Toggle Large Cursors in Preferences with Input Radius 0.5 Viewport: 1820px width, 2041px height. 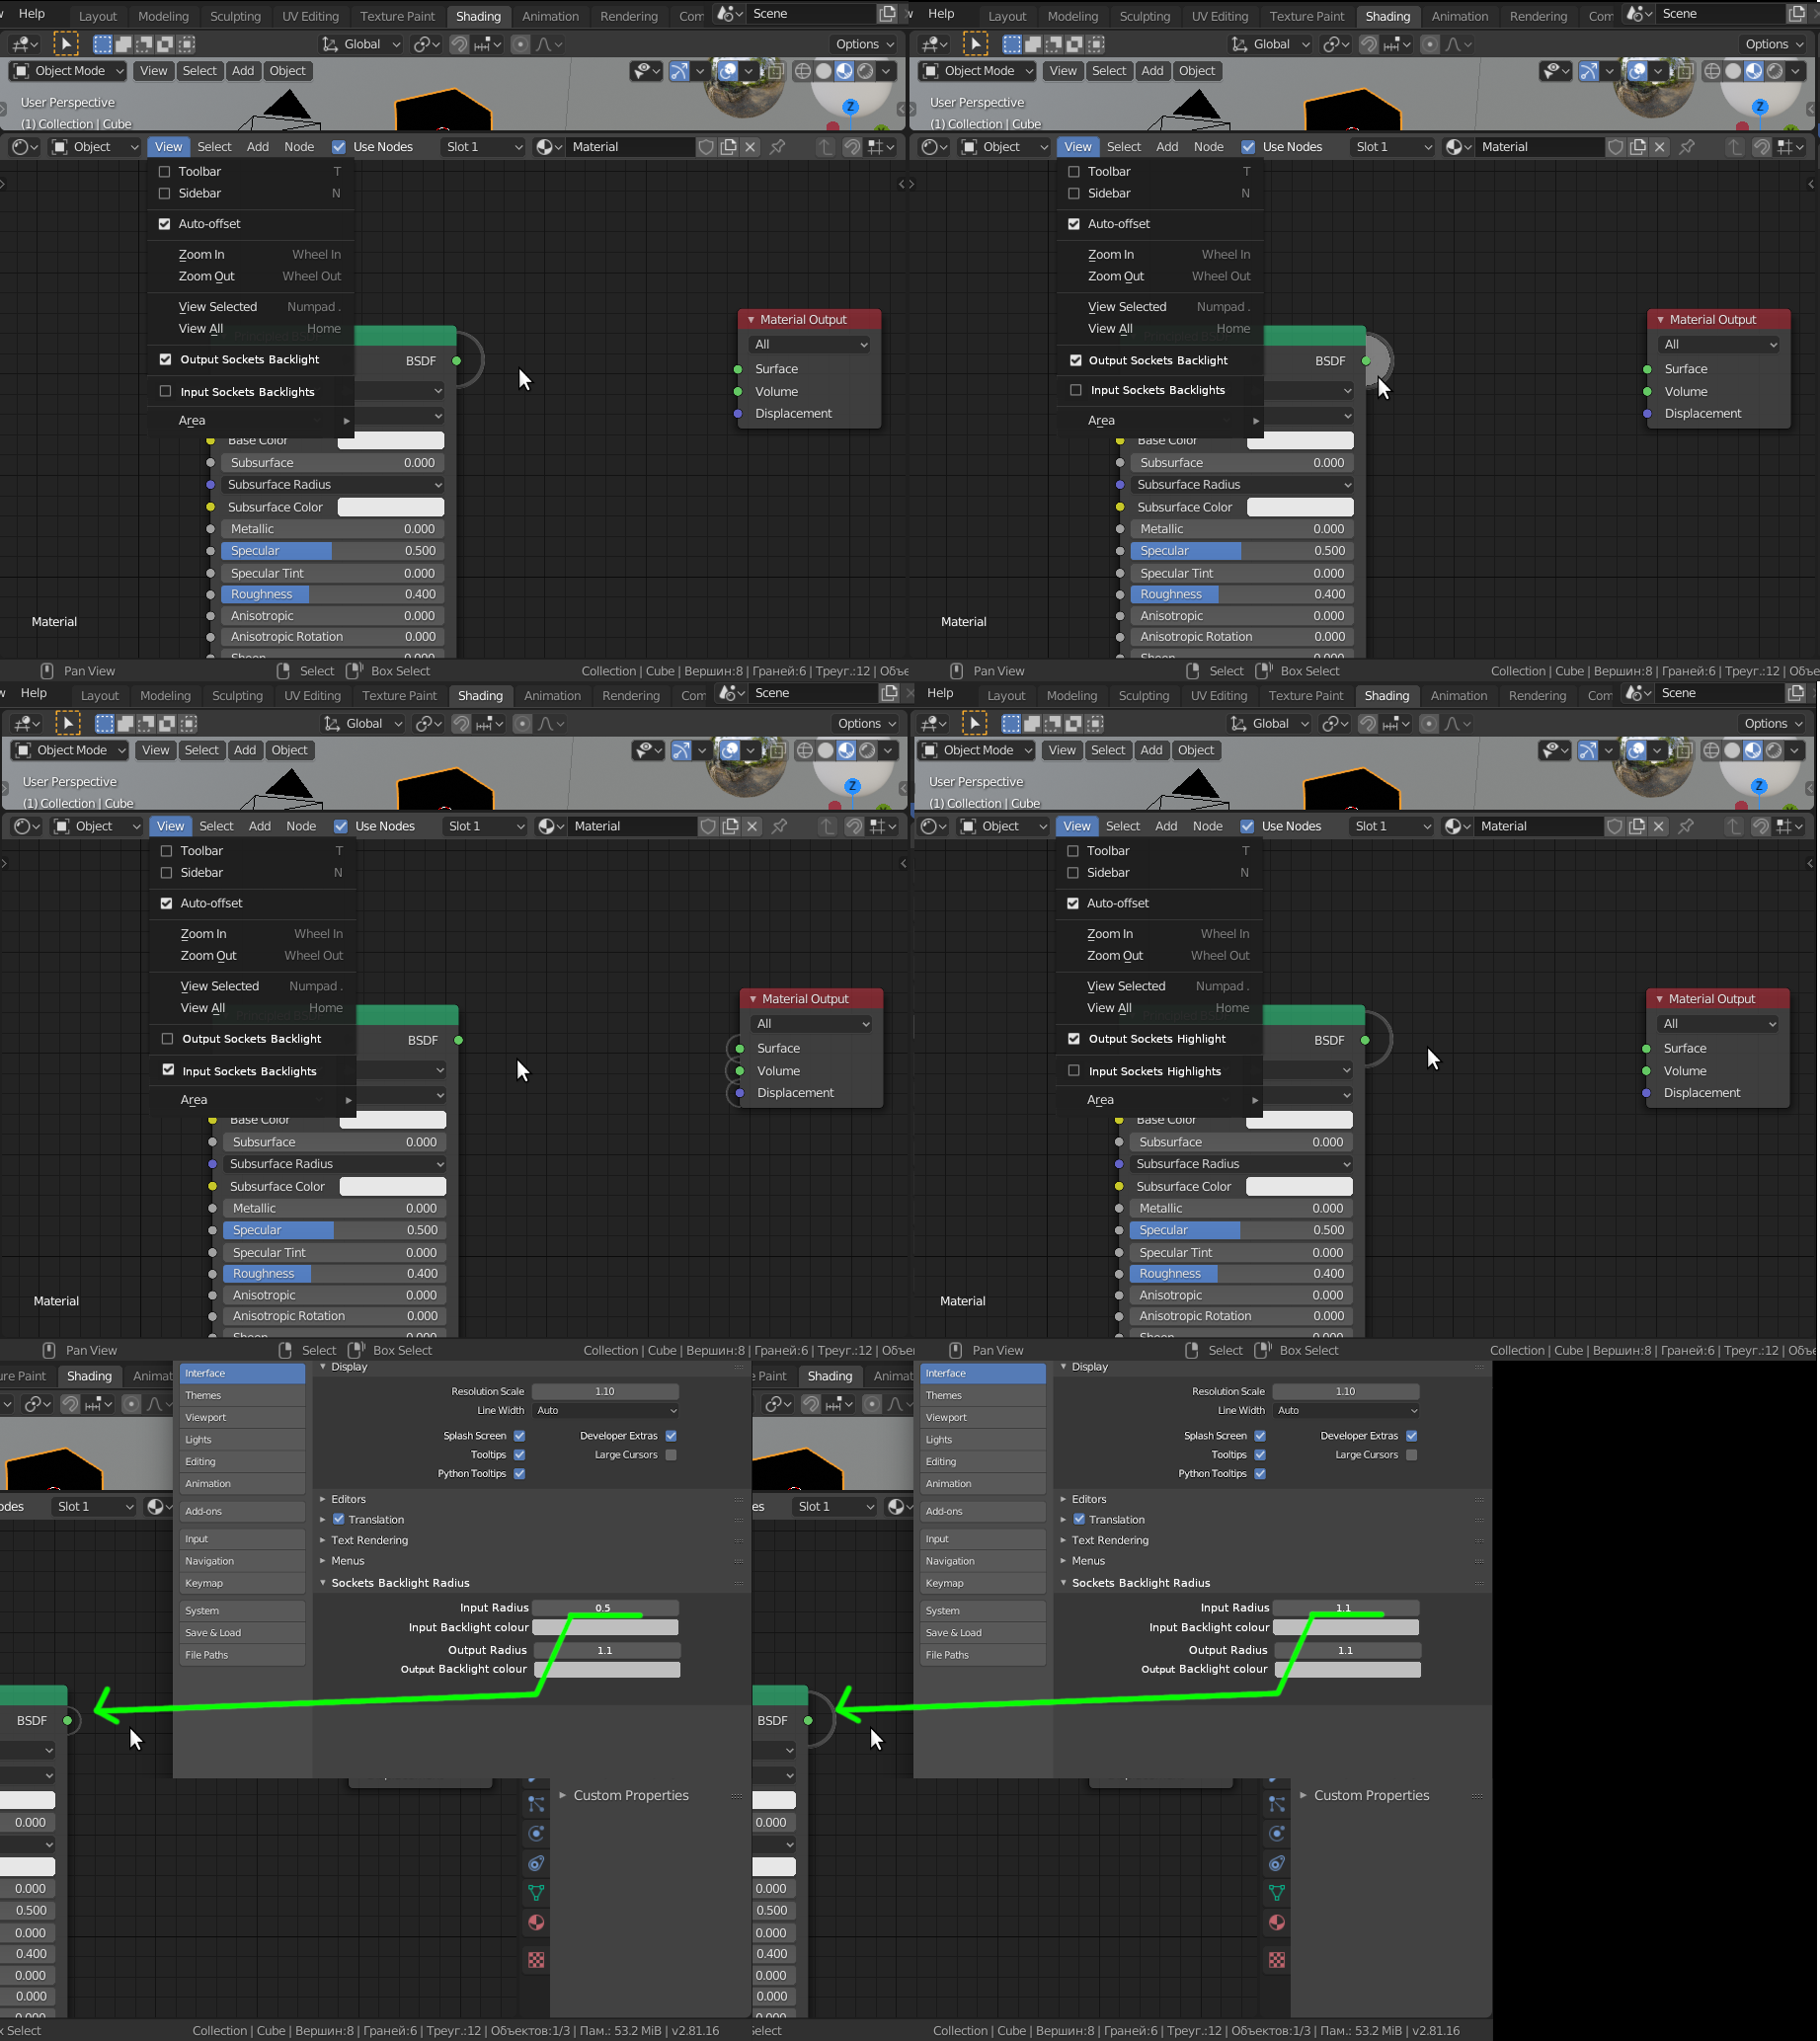pos(671,1455)
